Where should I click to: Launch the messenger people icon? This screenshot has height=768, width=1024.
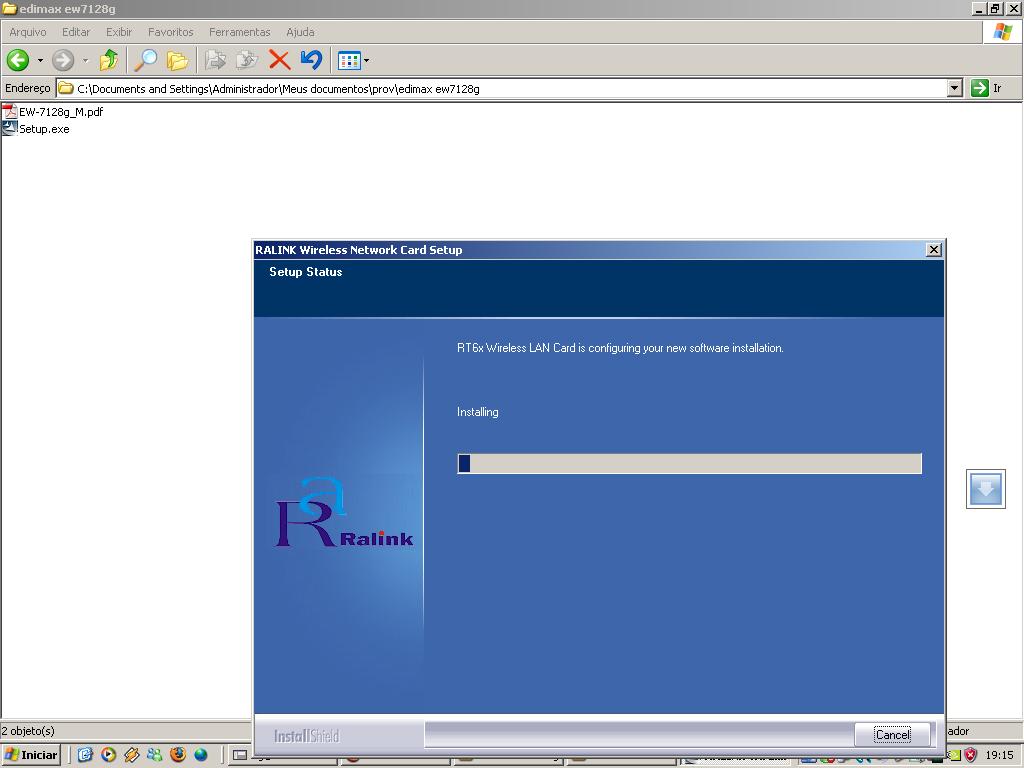pos(155,755)
